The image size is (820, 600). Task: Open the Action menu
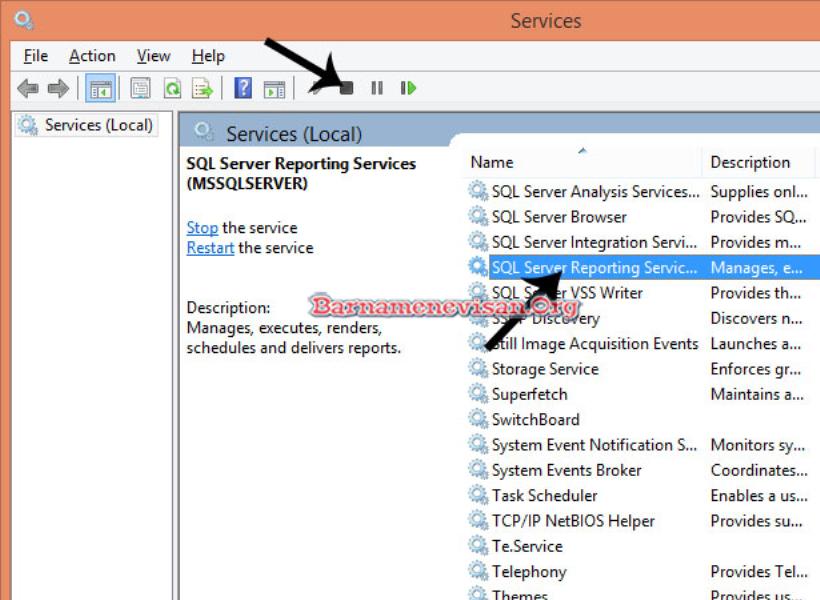[x=92, y=56]
